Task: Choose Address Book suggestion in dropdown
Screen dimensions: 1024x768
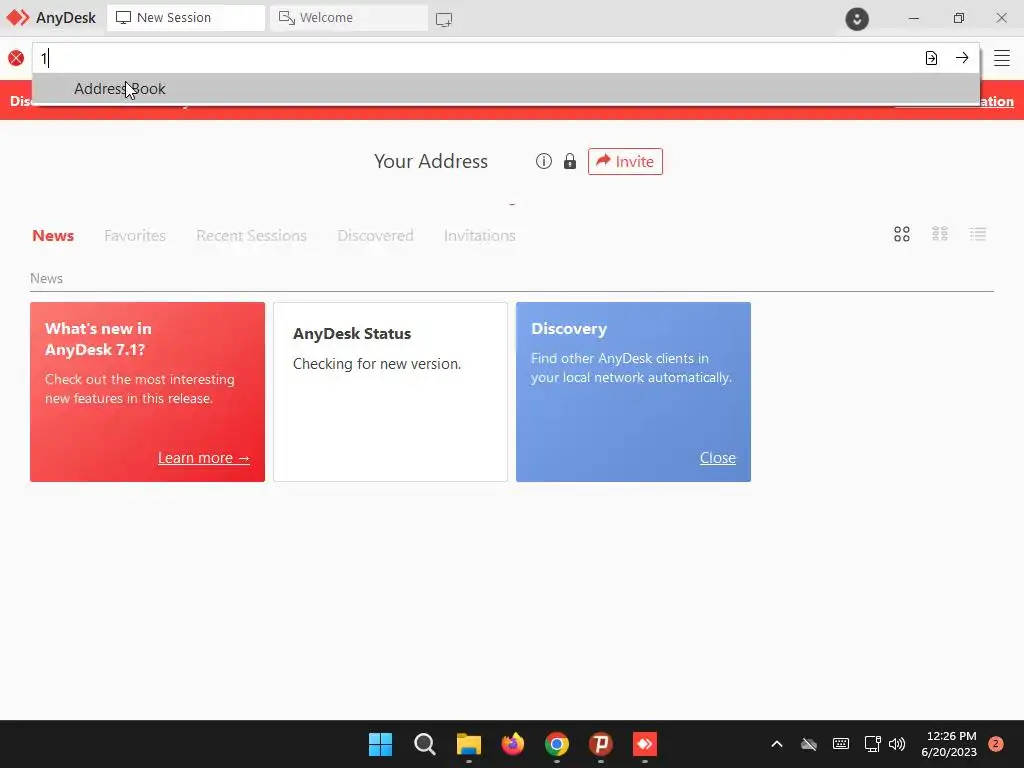Action: [x=506, y=88]
